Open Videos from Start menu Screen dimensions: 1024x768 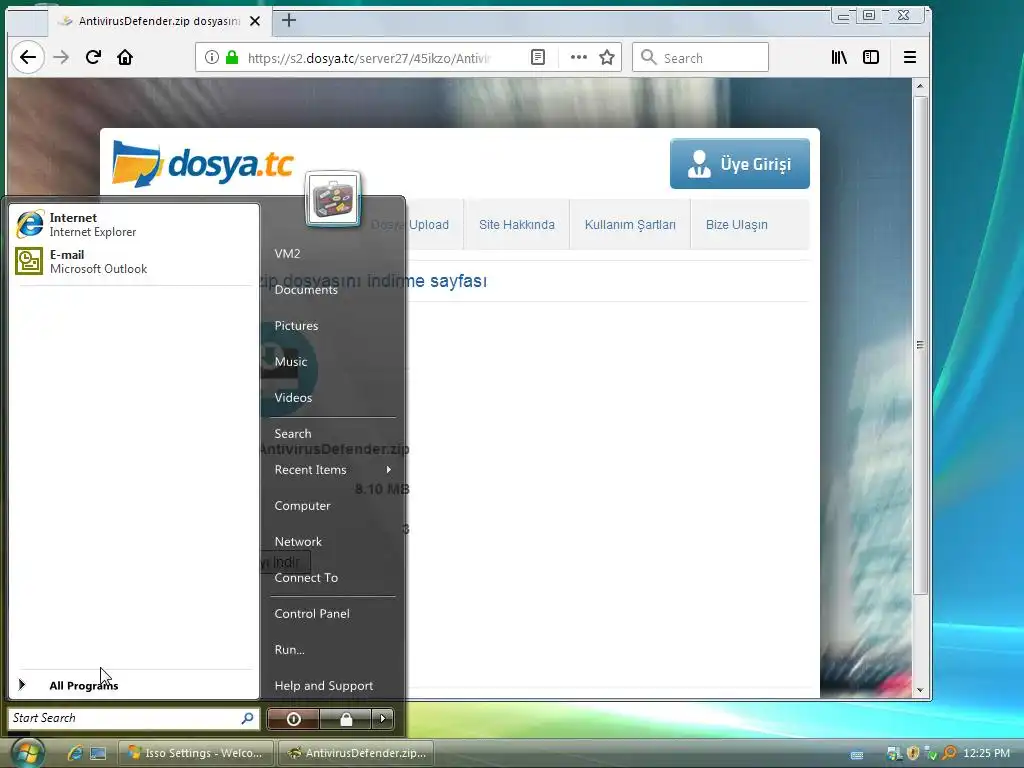(x=293, y=398)
